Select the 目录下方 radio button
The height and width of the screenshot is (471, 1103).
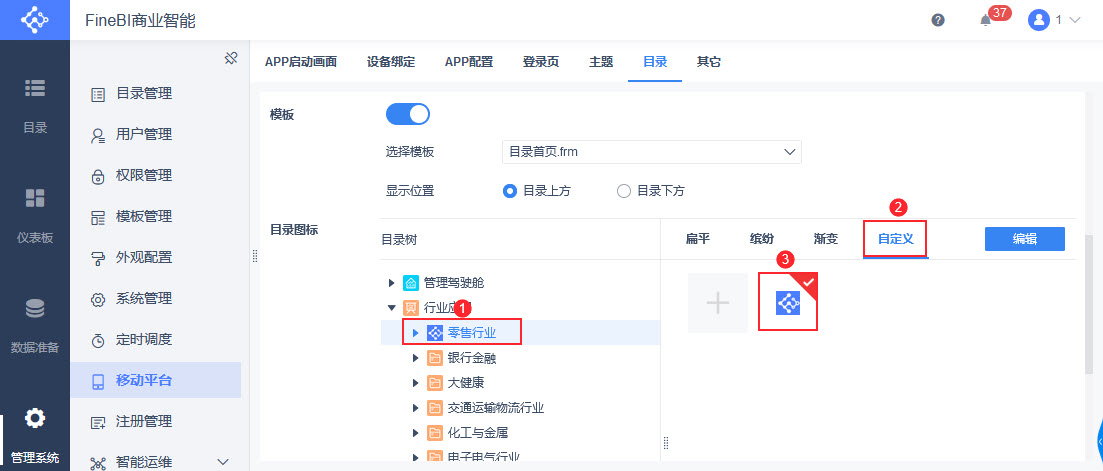coord(624,191)
